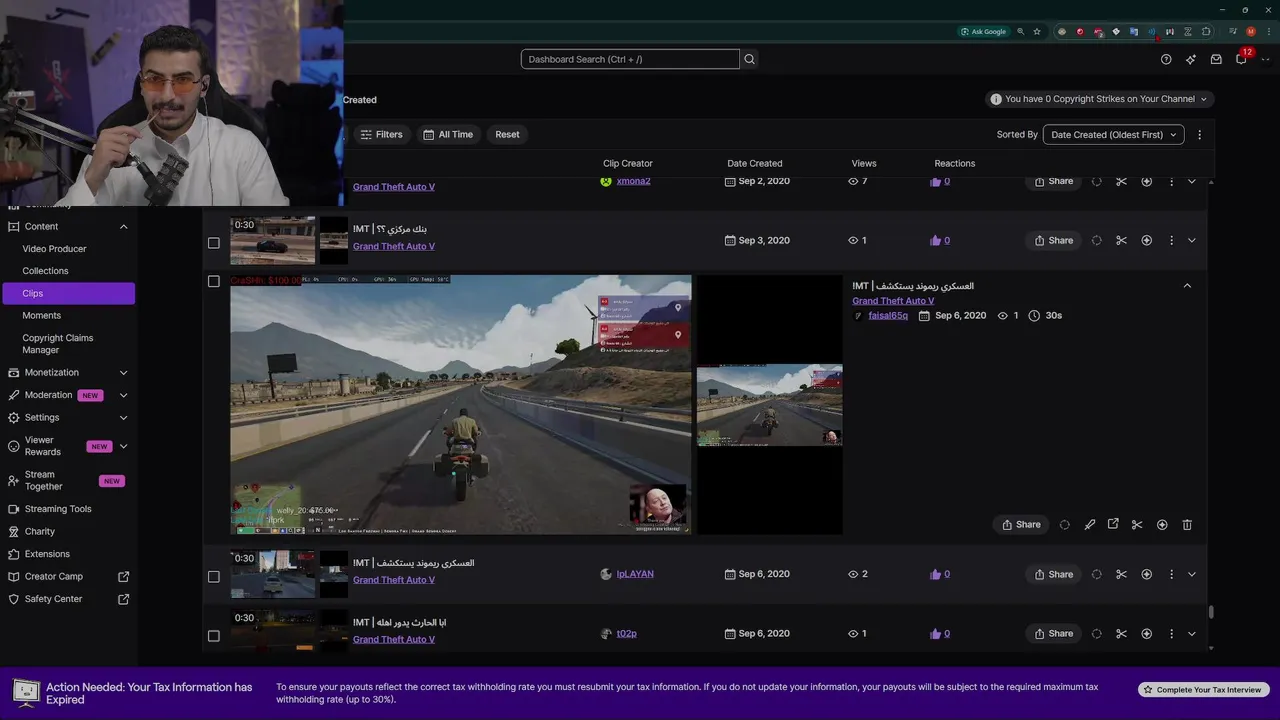Tick the checkbox for the lpLAYAN clip

[213, 576]
